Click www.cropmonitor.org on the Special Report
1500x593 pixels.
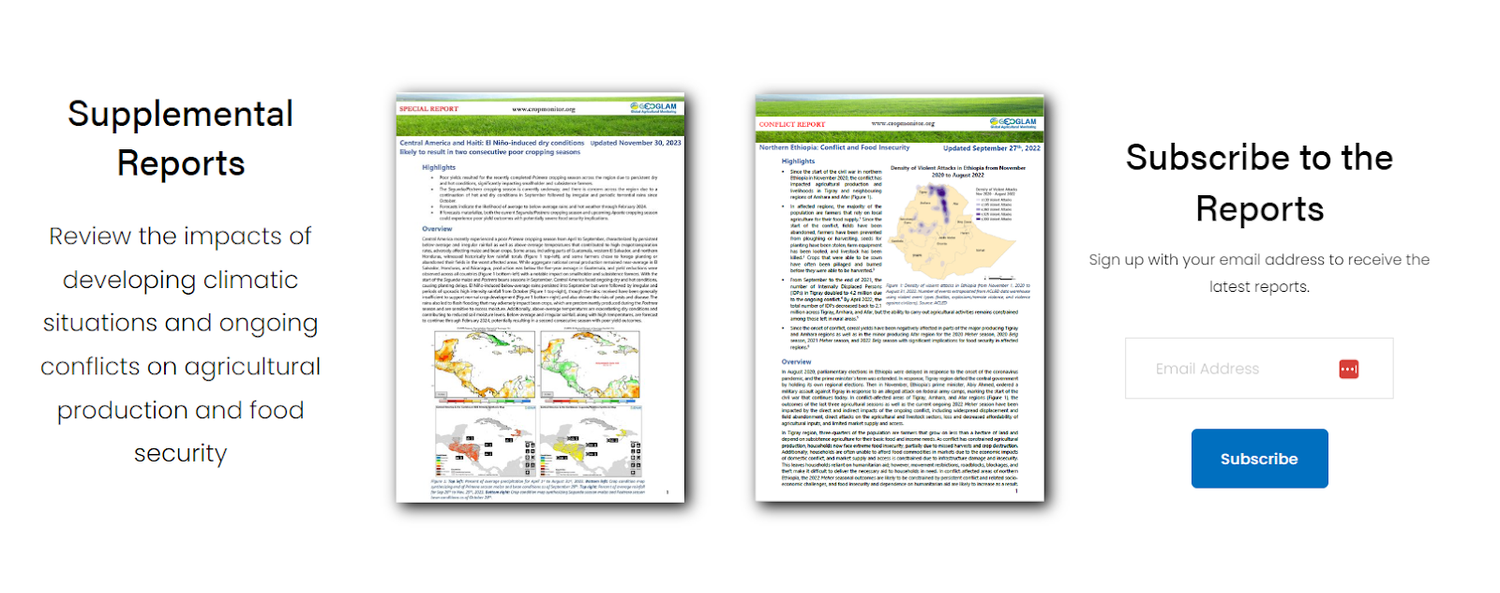click(x=544, y=108)
